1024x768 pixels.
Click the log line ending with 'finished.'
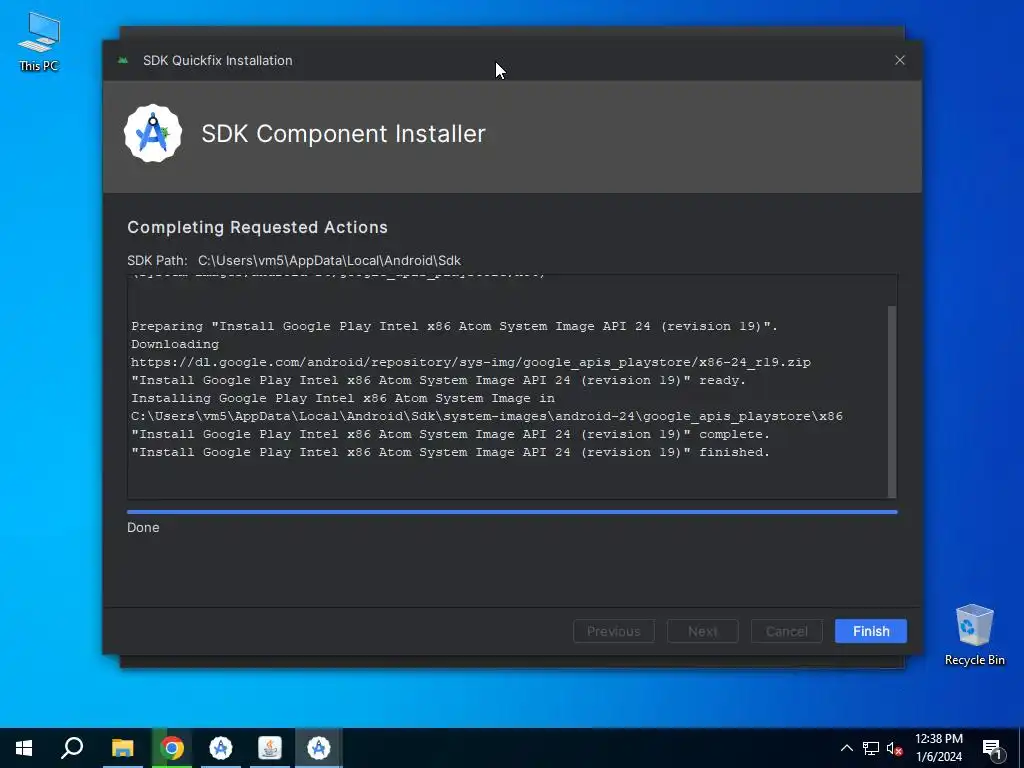click(x=451, y=452)
